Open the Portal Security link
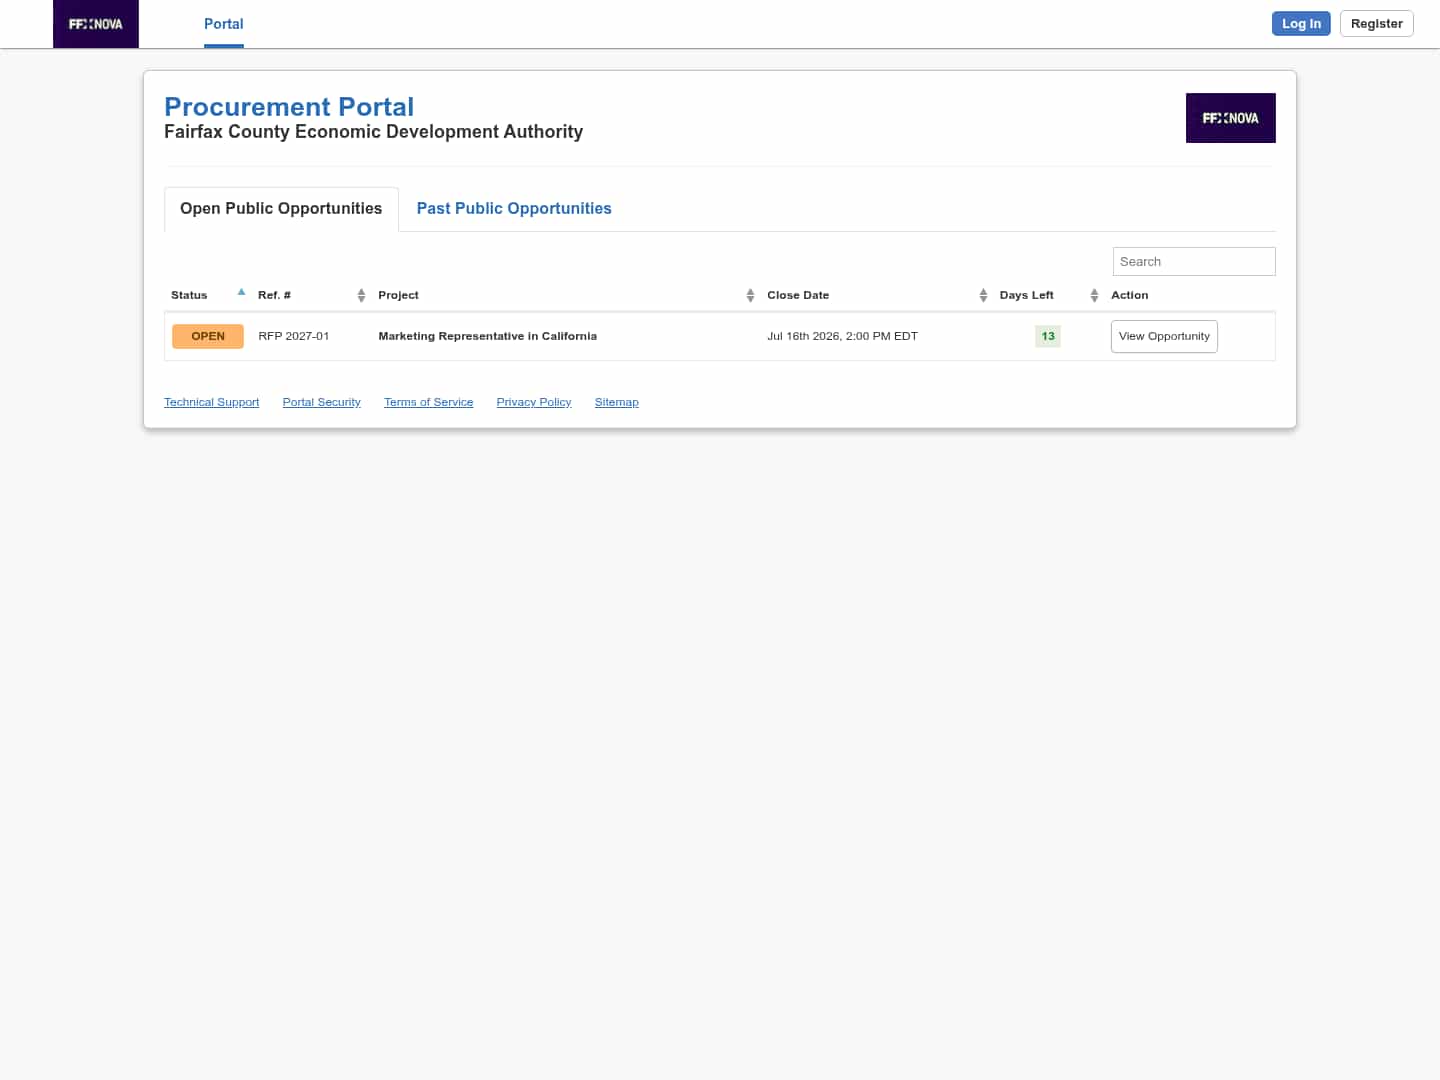Image resolution: width=1440 pixels, height=1080 pixels. click(321, 402)
